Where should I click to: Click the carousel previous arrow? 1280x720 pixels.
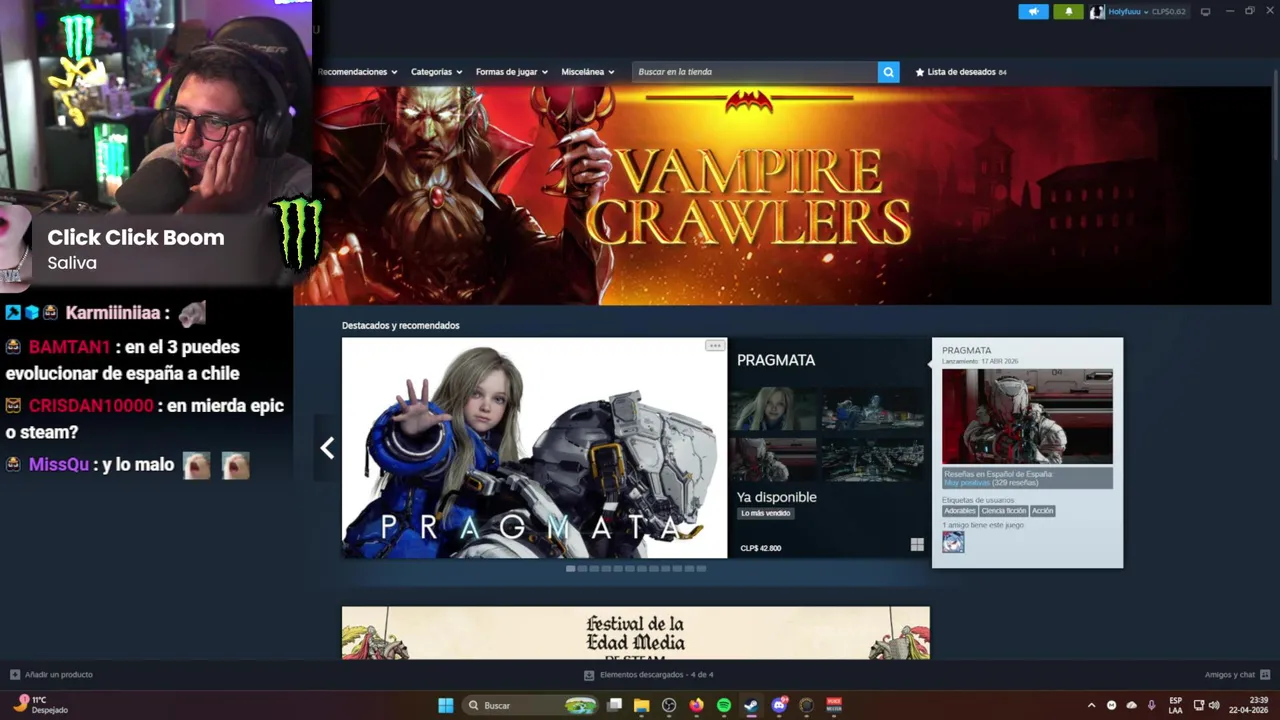[327, 448]
